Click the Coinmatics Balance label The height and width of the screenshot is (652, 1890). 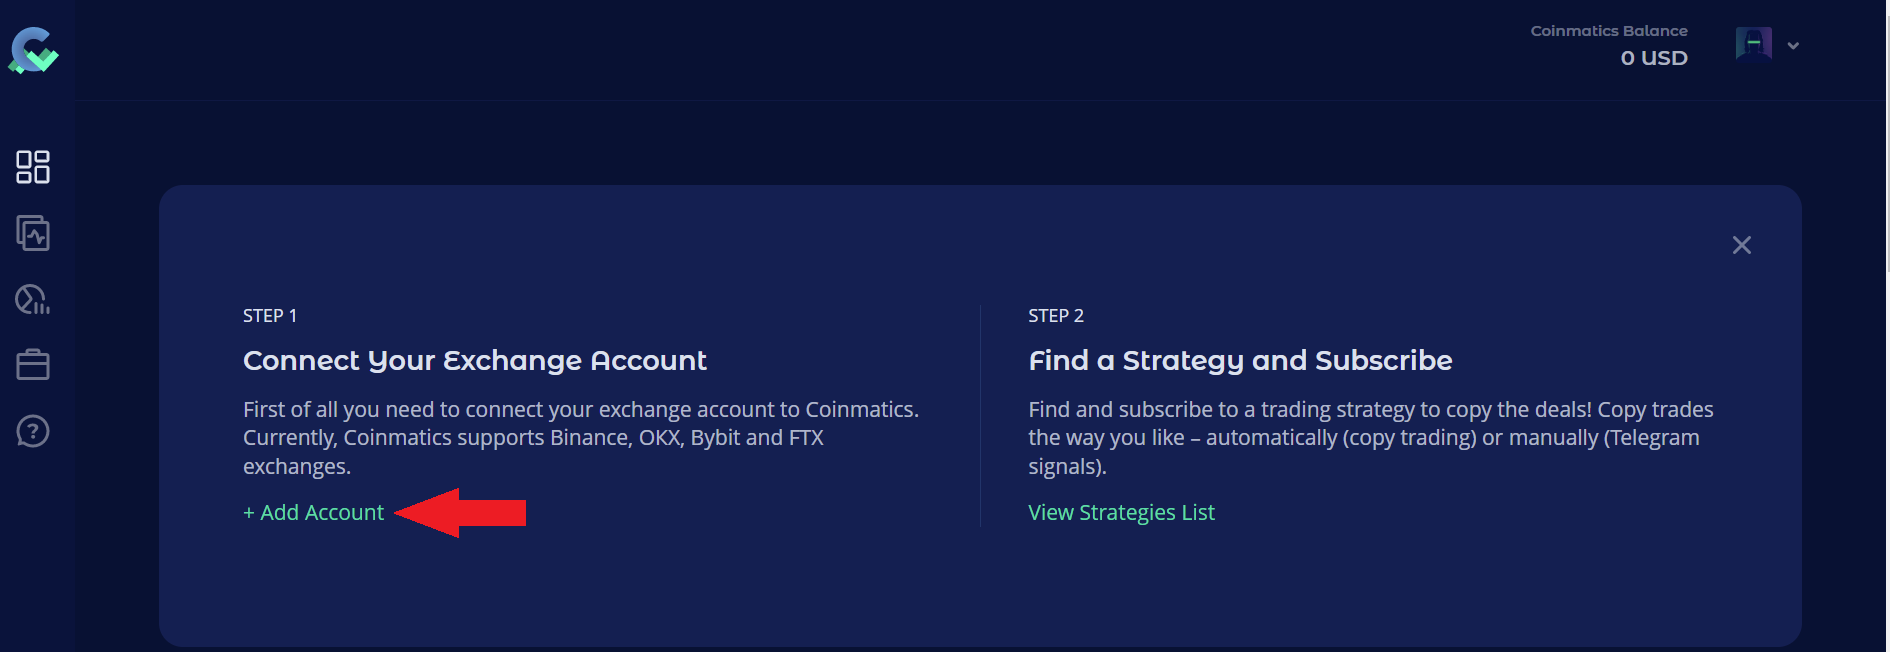click(1608, 31)
